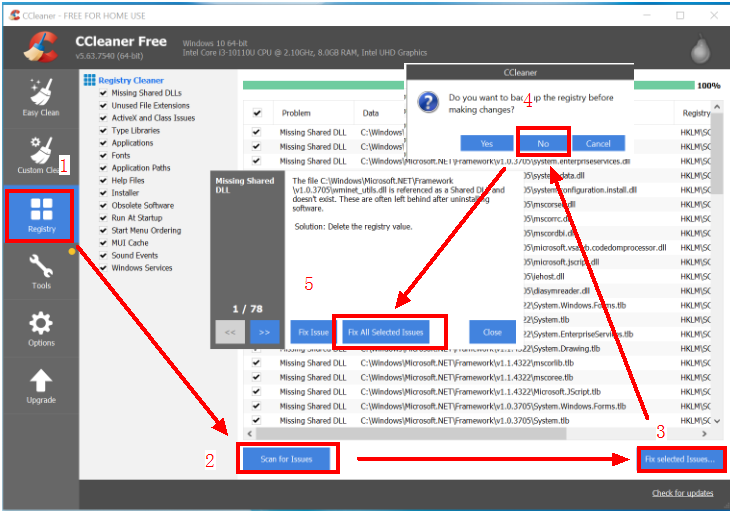This screenshot has height=511, width=731.
Task: Start scan with Scan for Issues
Action: click(x=287, y=459)
